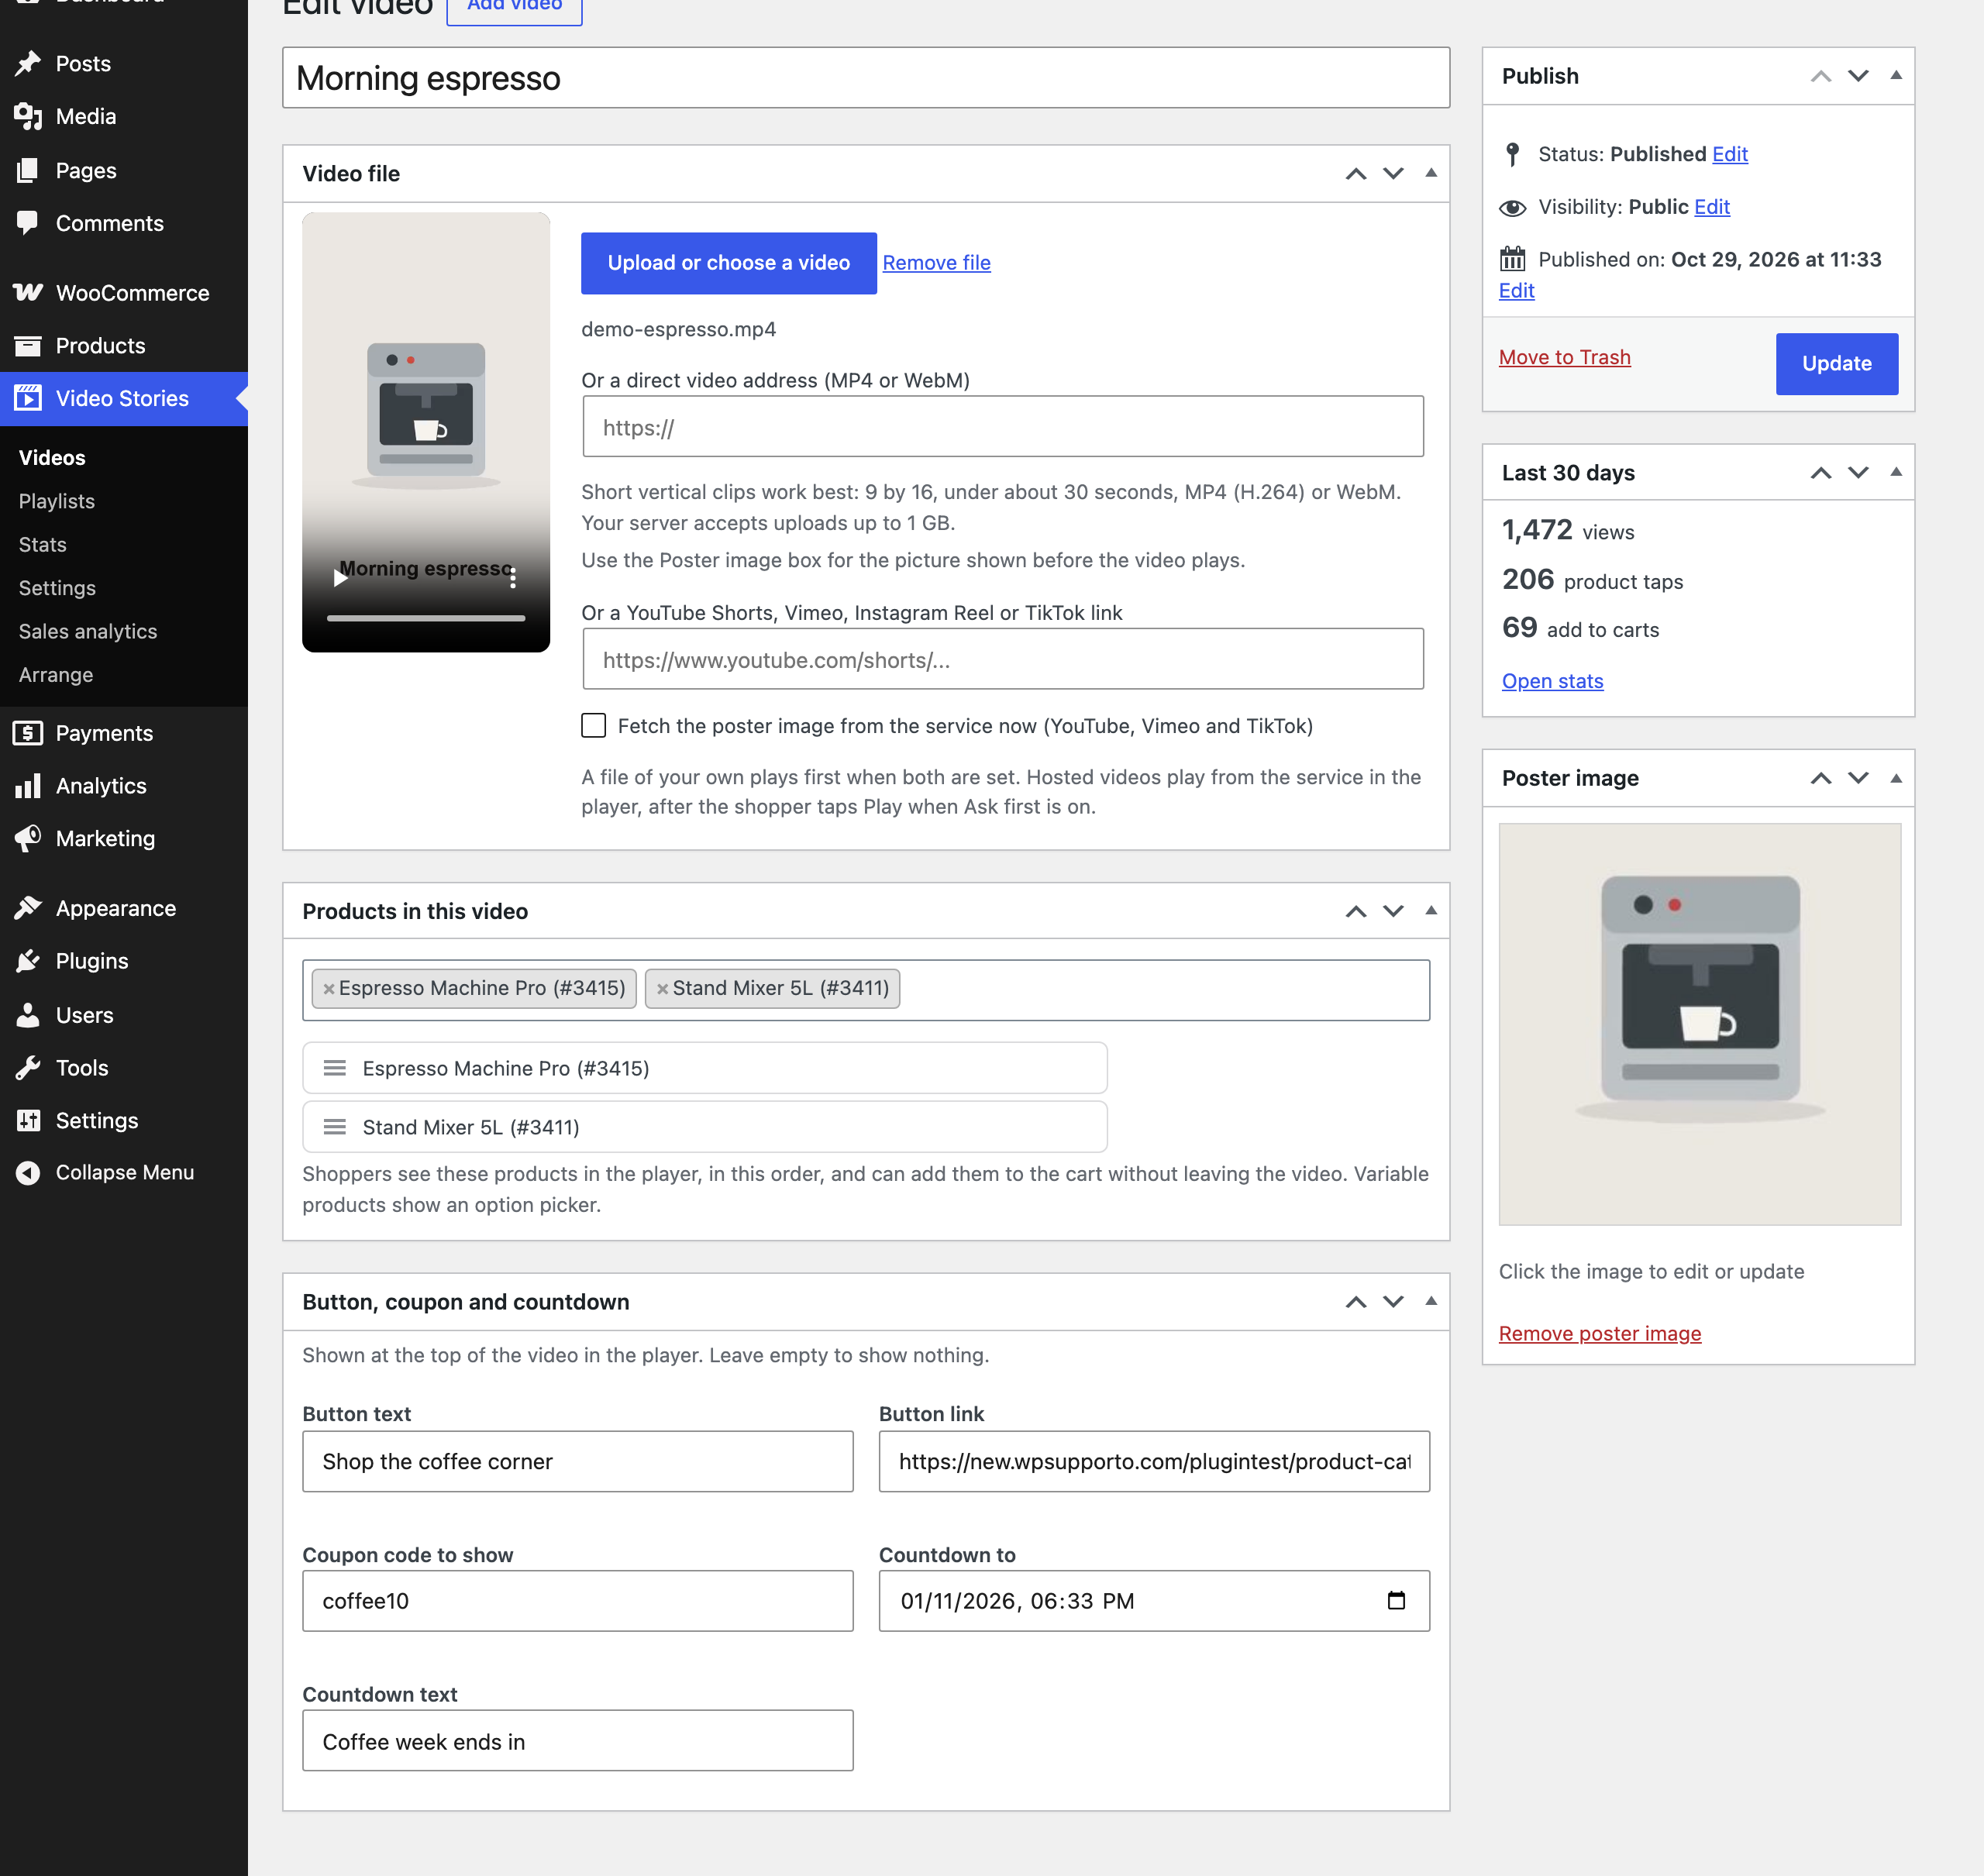The width and height of the screenshot is (1984, 1876).
Task: Click the Analytics bar chart icon
Action: click(28, 785)
